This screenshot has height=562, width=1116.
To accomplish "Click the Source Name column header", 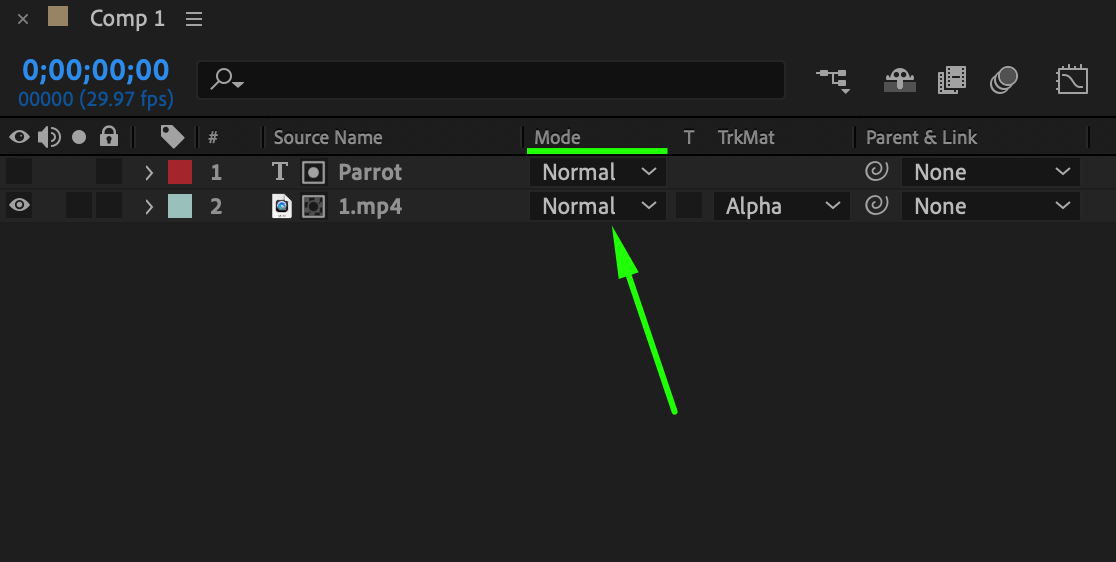I will (328, 137).
